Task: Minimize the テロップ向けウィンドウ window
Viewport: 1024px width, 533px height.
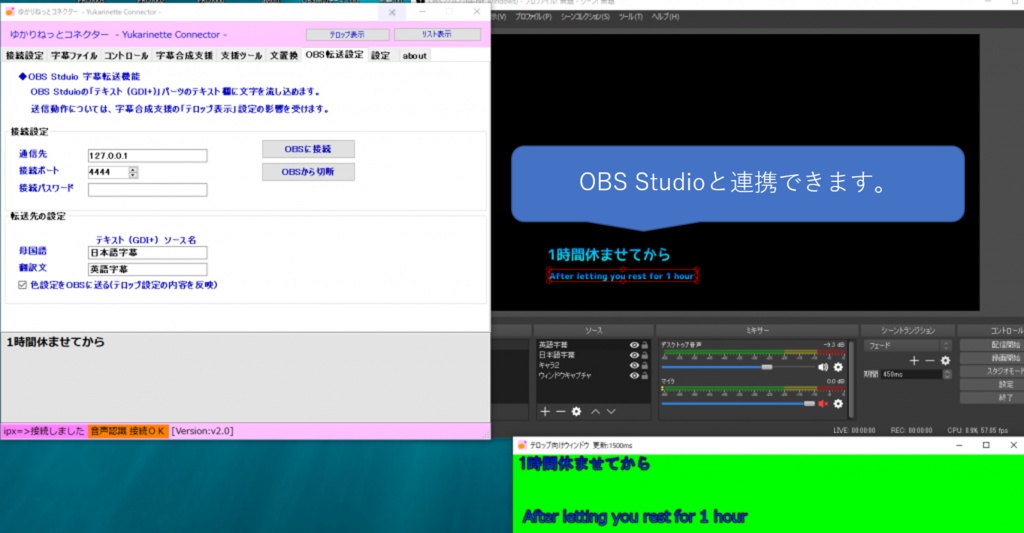Action: click(959, 445)
